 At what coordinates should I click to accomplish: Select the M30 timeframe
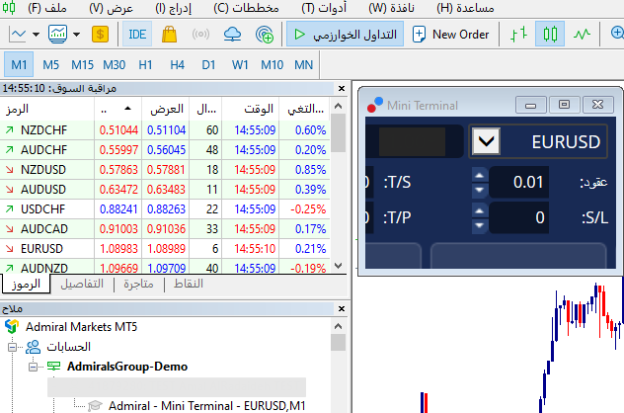point(114,64)
